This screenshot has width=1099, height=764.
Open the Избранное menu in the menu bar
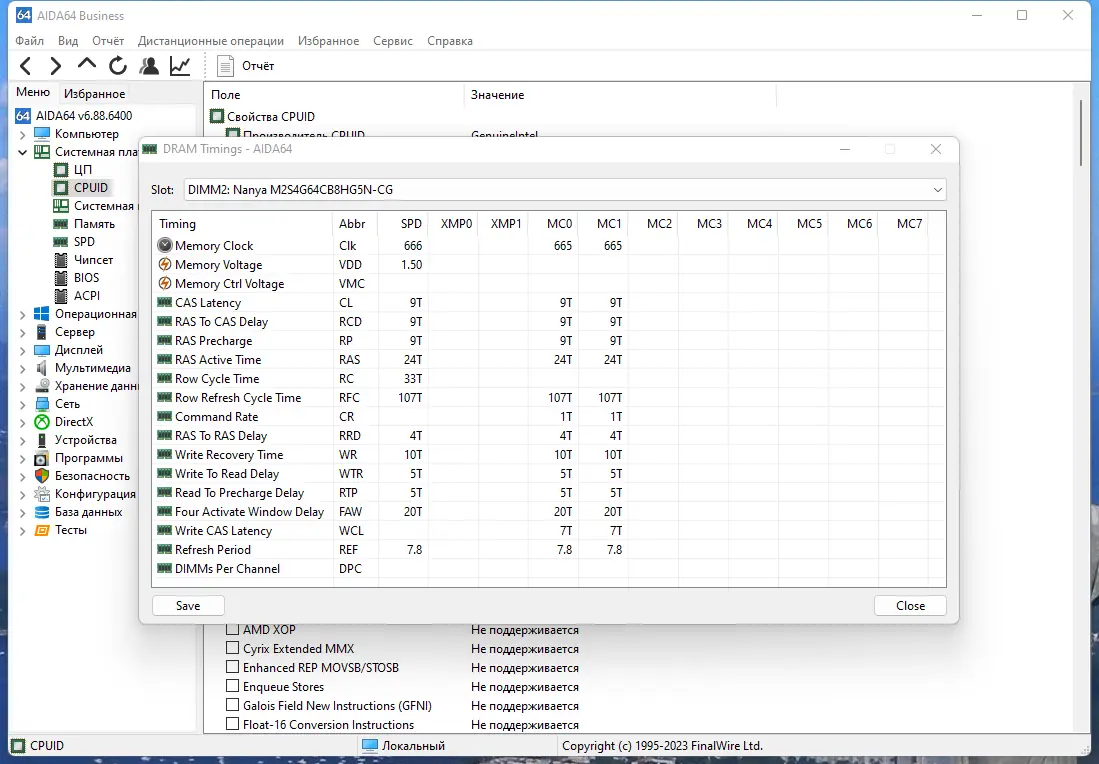pos(329,41)
